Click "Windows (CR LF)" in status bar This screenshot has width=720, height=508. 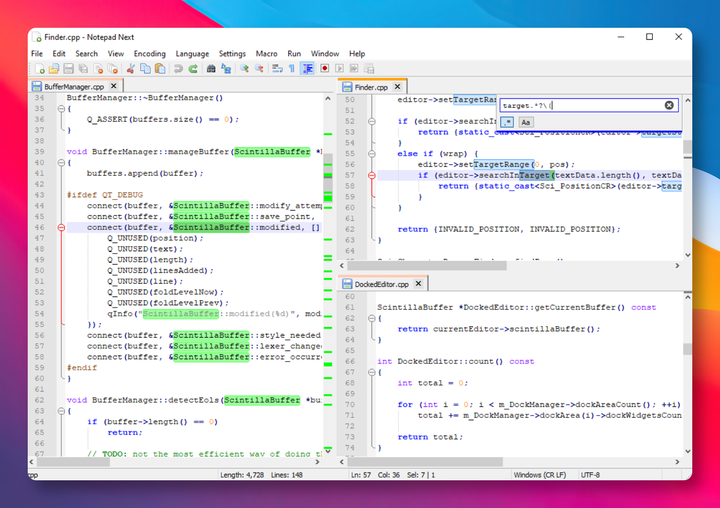click(x=540, y=475)
